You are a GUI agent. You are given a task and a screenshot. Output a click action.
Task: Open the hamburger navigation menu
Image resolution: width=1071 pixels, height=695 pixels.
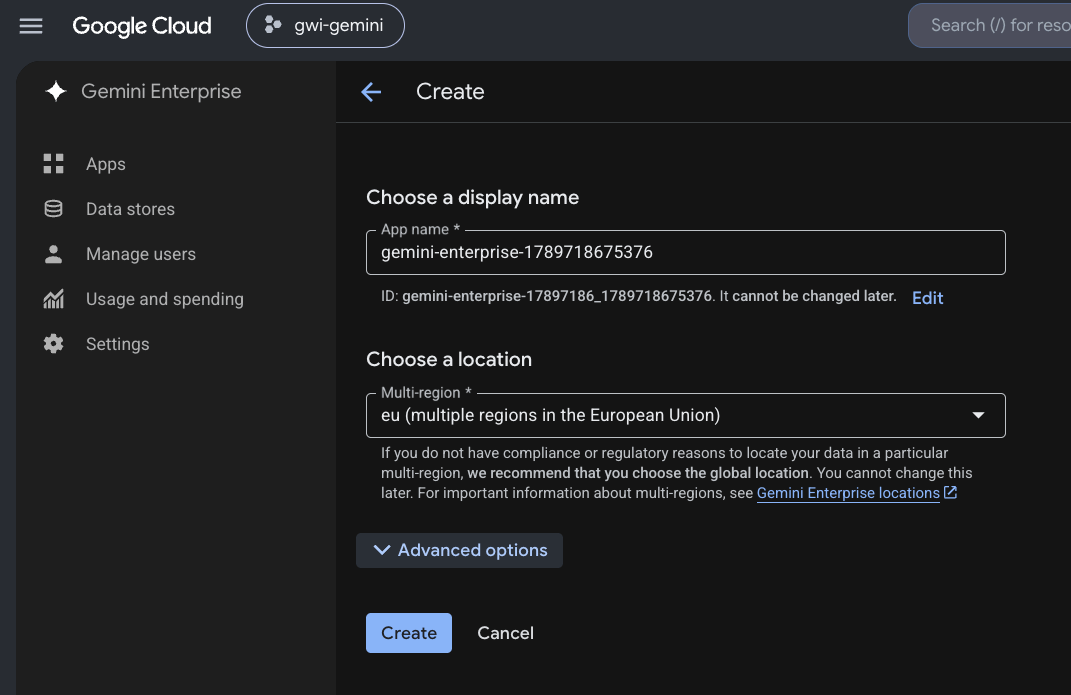coord(31,26)
